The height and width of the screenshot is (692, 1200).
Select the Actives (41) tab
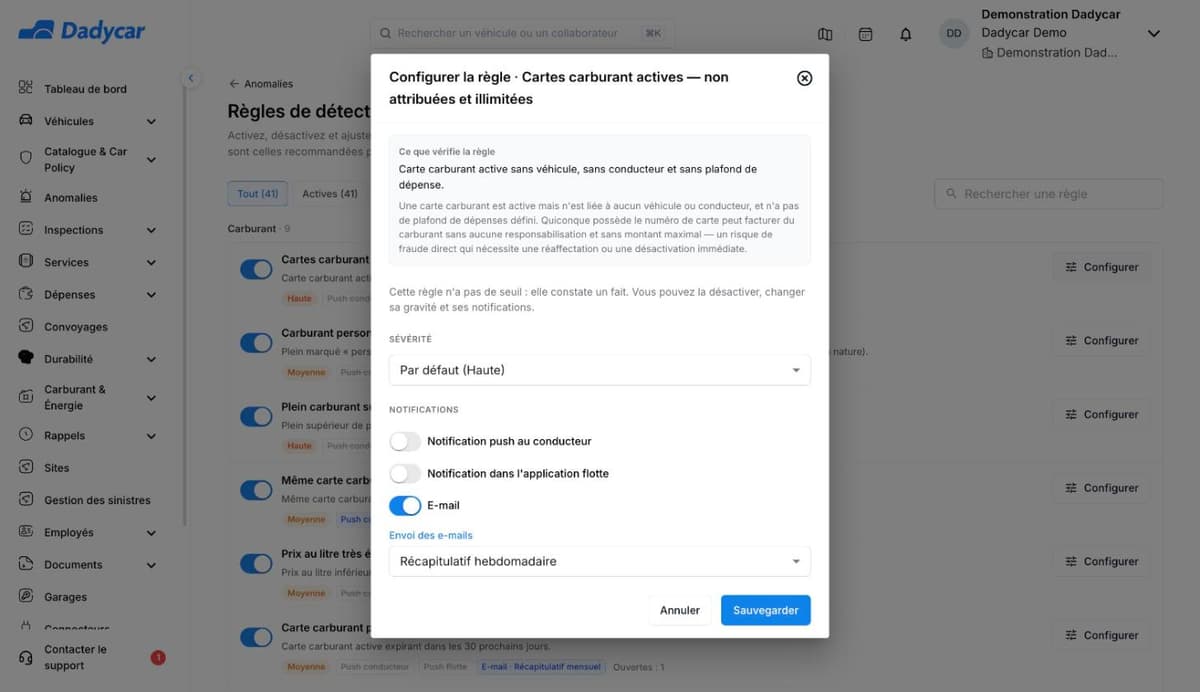(330, 193)
